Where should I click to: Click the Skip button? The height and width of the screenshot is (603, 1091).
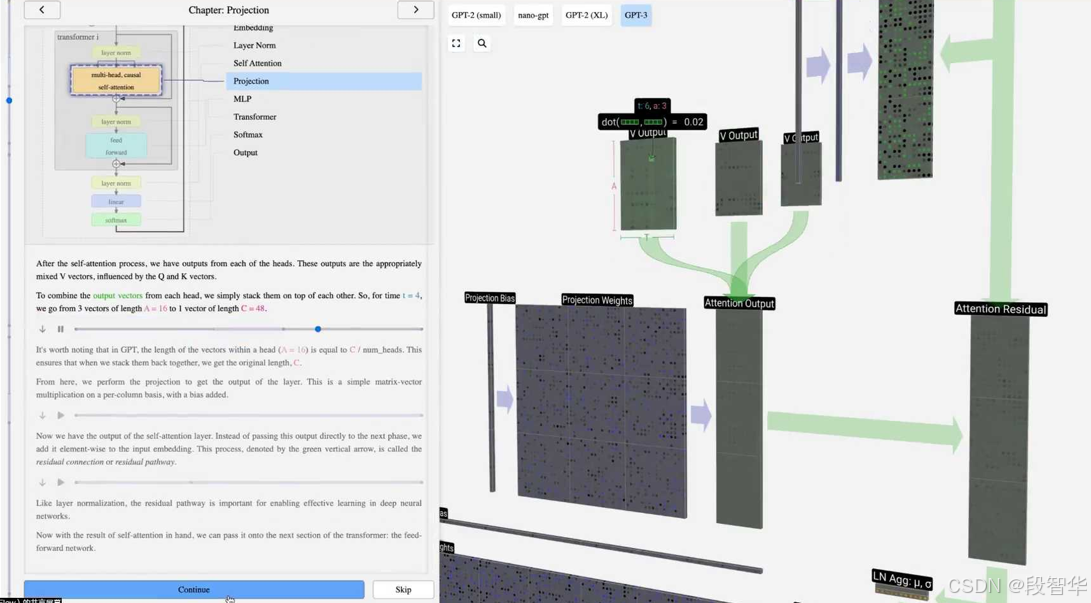click(403, 590)
